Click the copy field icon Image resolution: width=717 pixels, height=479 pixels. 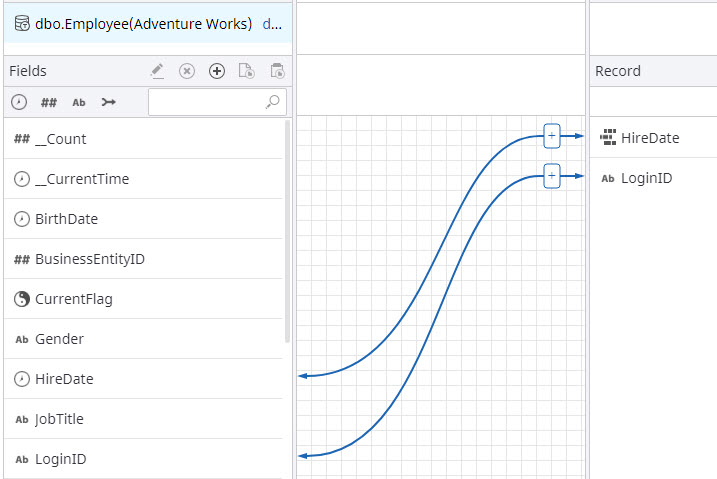(247, 71)
